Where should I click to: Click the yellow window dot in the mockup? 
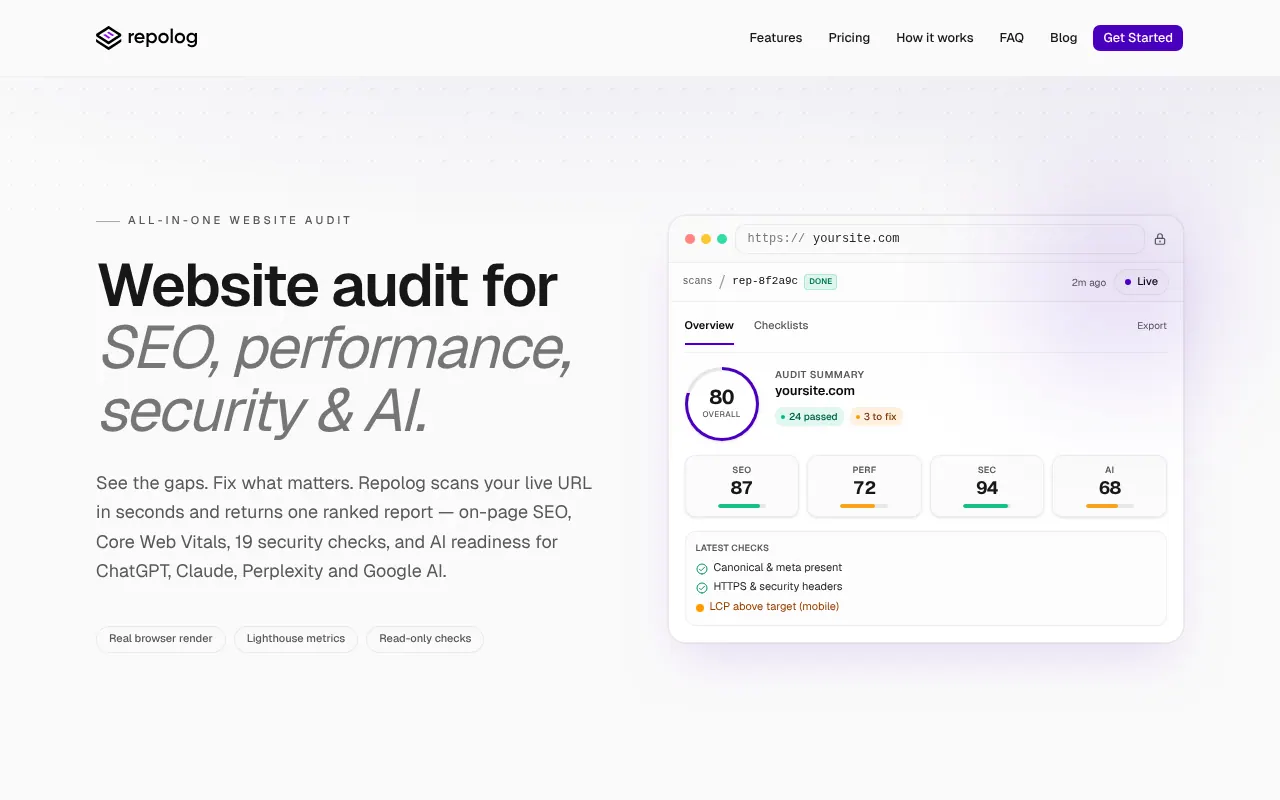(706, 239)
